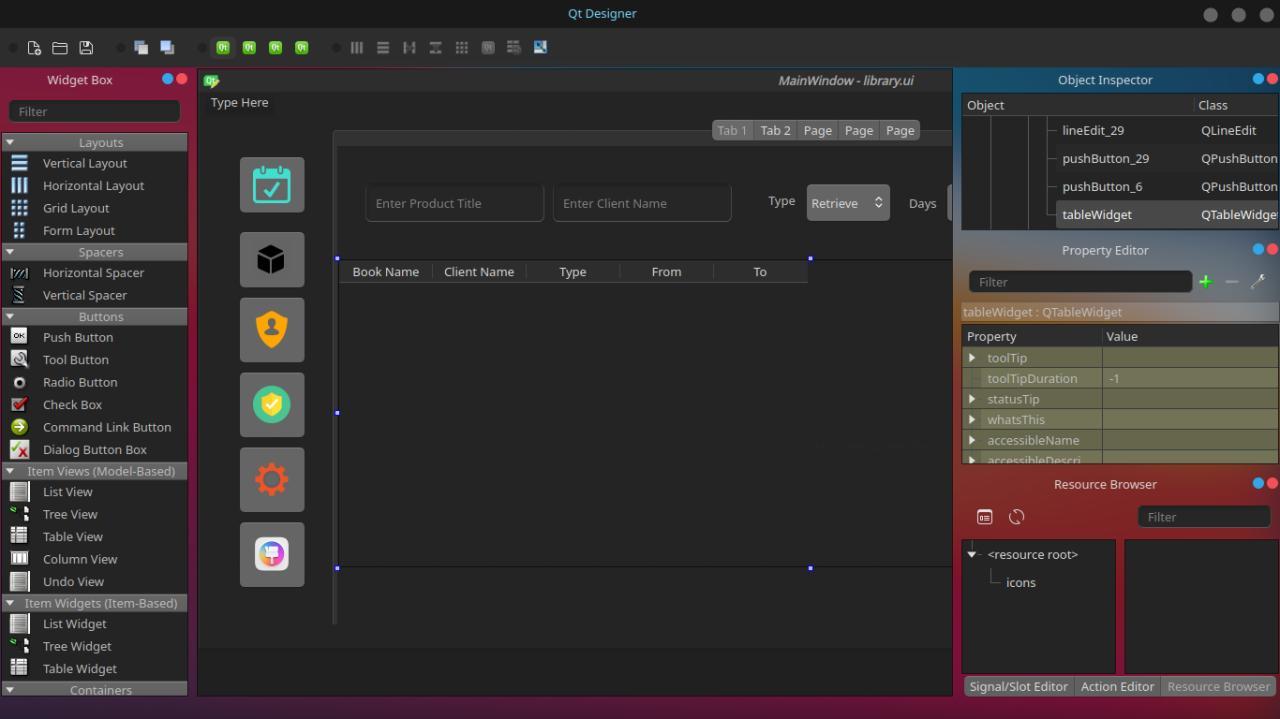Viewport: 1280px width, 719px height.
Task: Click the Break Layout toolbar icon
Action: click(x=514, y=47)
